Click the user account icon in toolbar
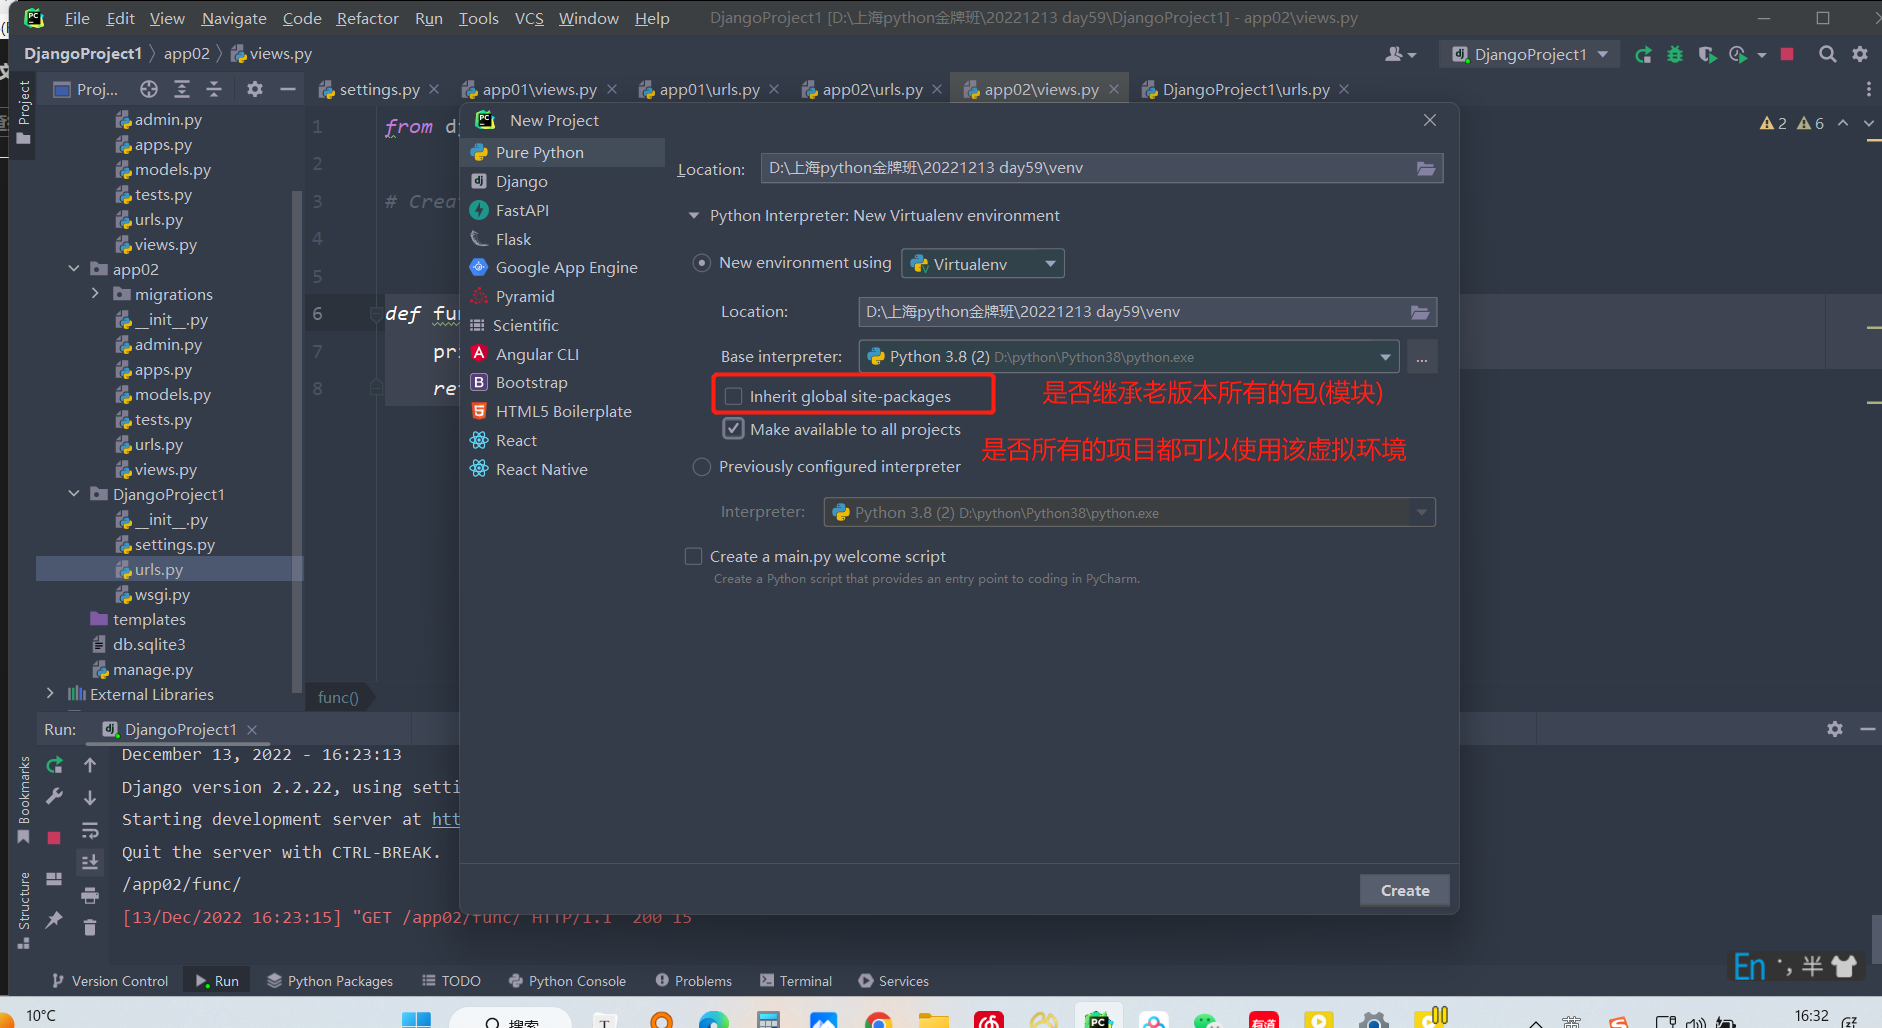This screenshot has width=1882, height=1028. (x=1400, y=54)
